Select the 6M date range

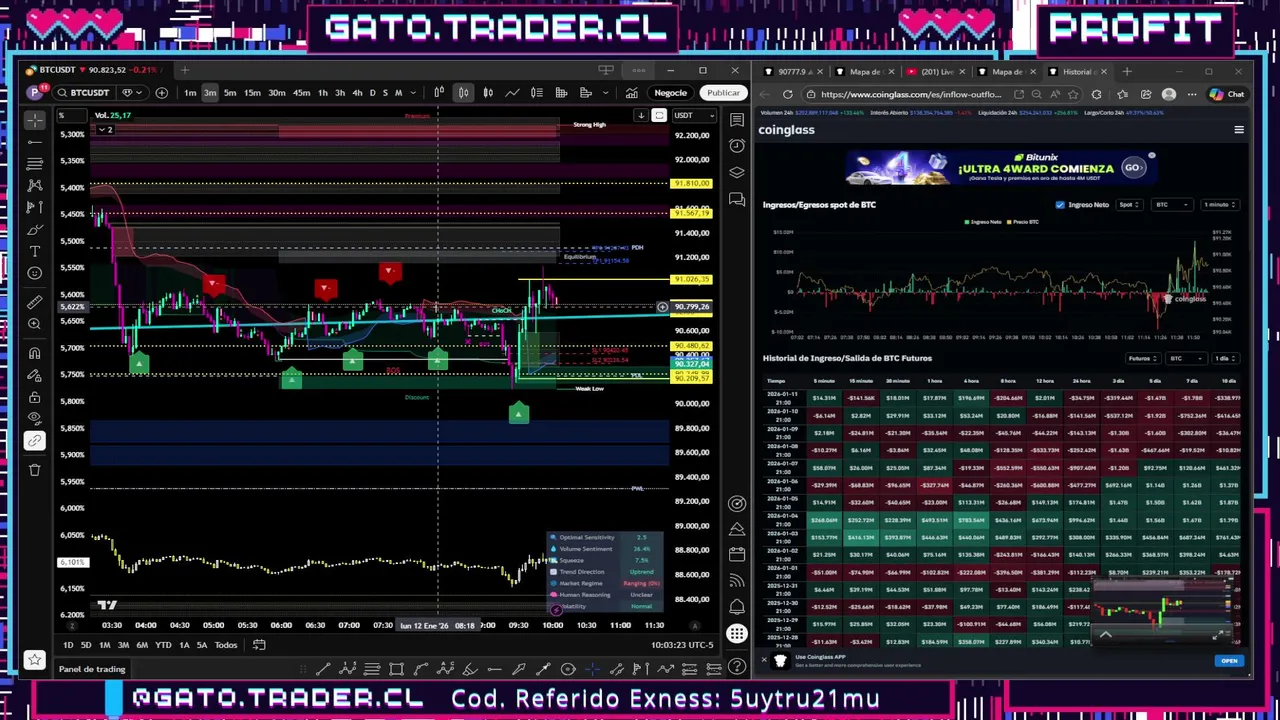pos(142,645)
